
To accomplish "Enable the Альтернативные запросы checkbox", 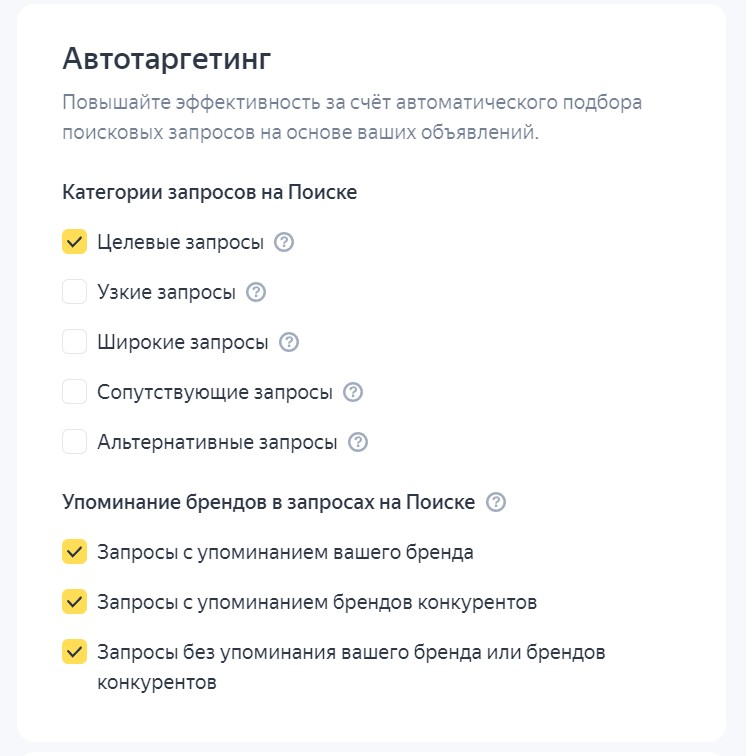I will 74,442.
